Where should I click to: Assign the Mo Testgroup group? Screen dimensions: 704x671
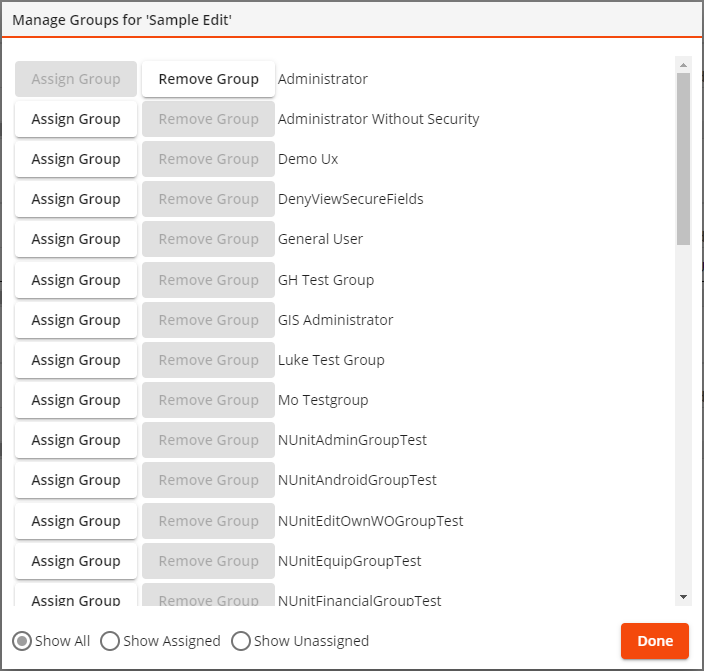click(76, 400)
